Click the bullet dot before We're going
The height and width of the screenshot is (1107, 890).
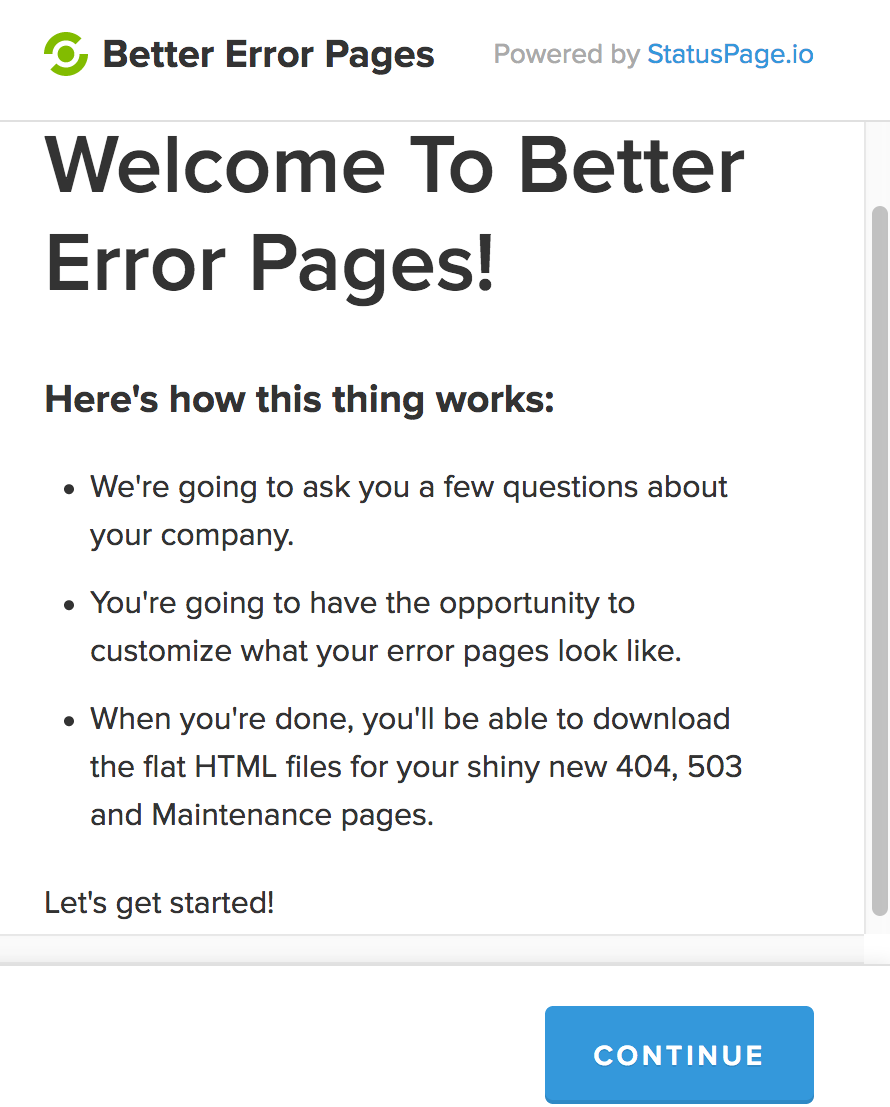tap(68, 489)
